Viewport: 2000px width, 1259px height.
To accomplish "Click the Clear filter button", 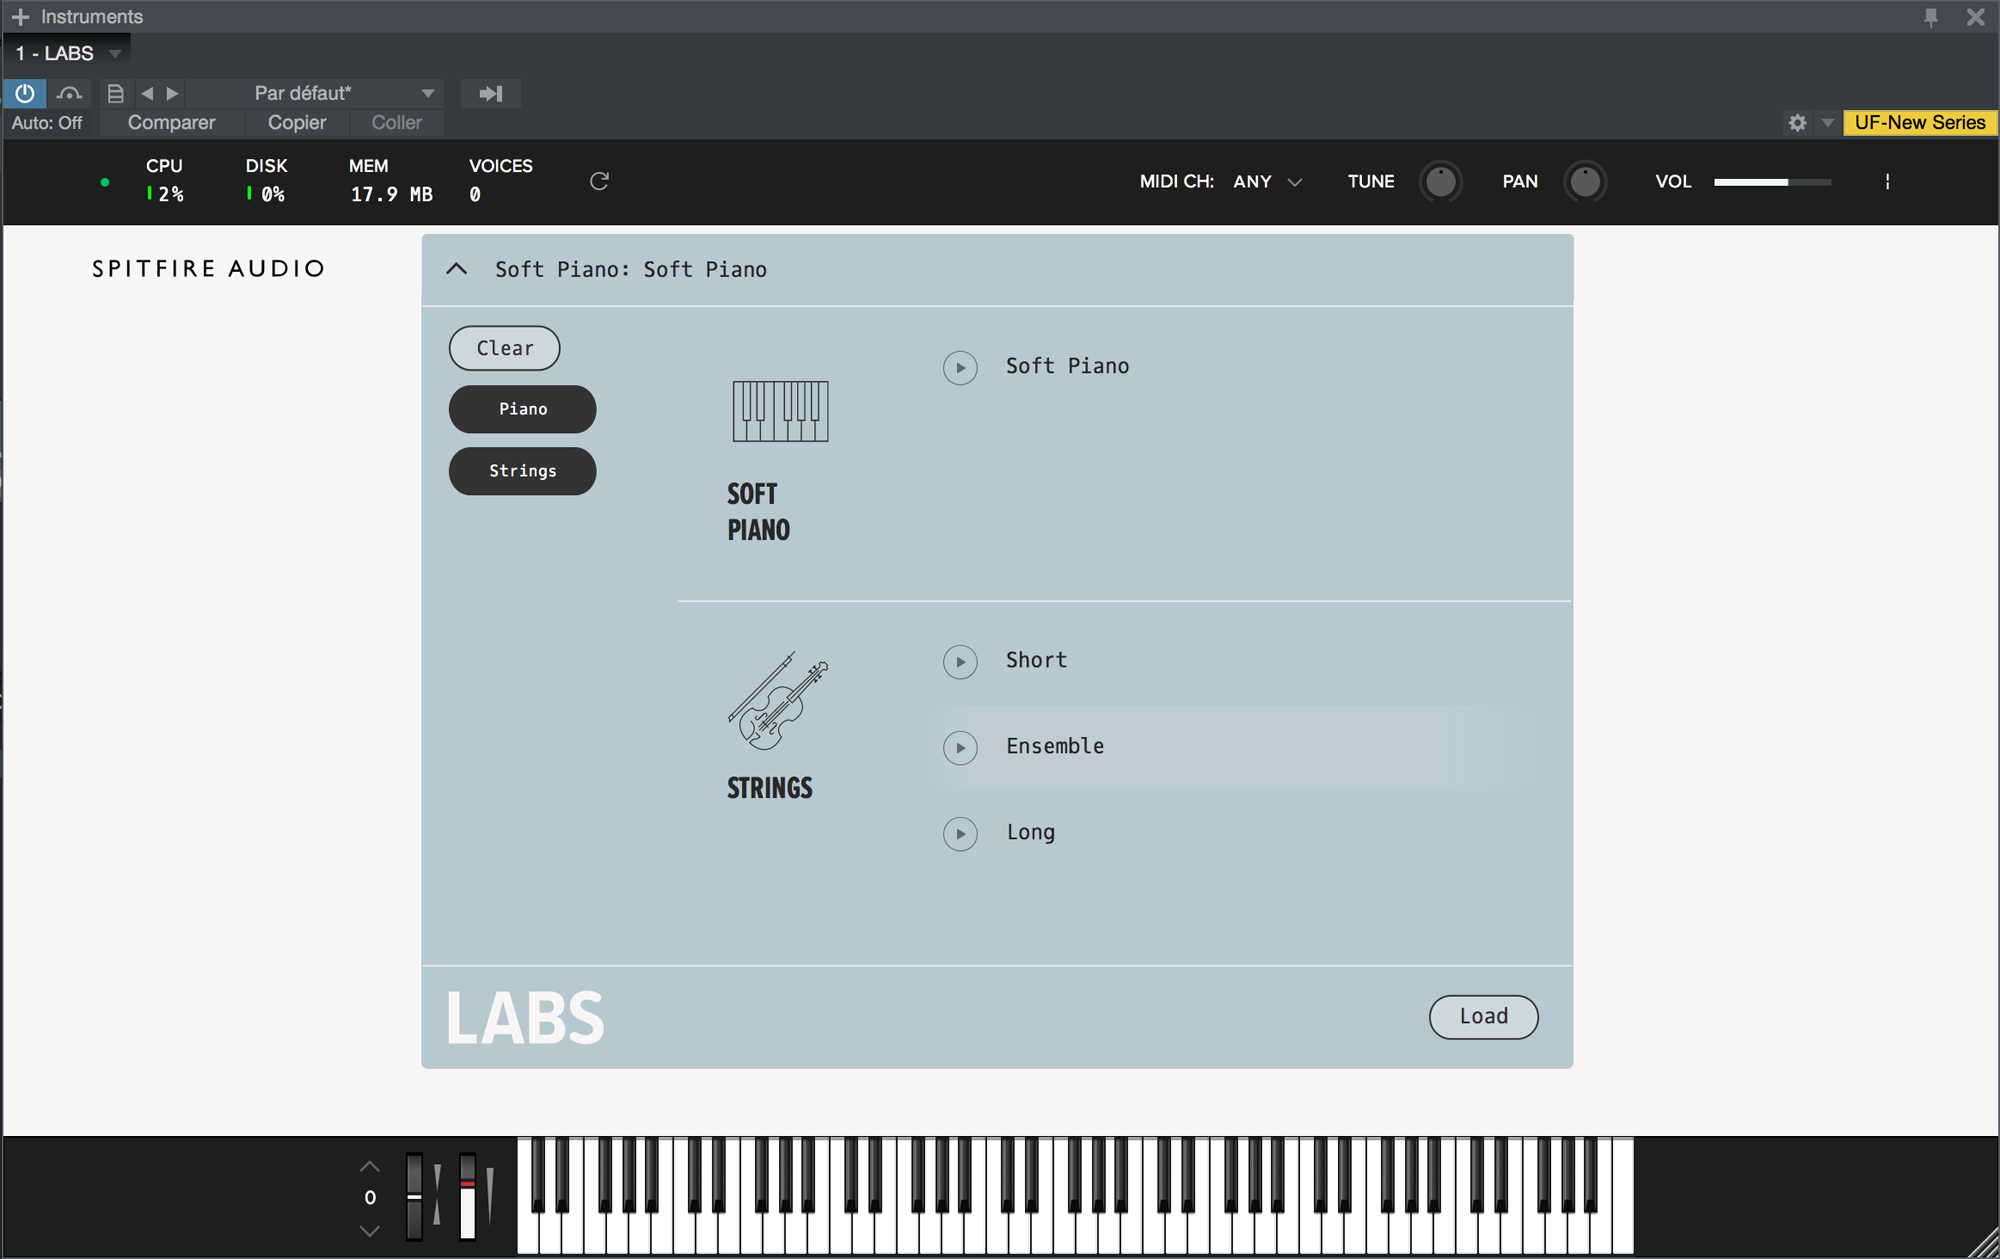I will tap(504, 348).
